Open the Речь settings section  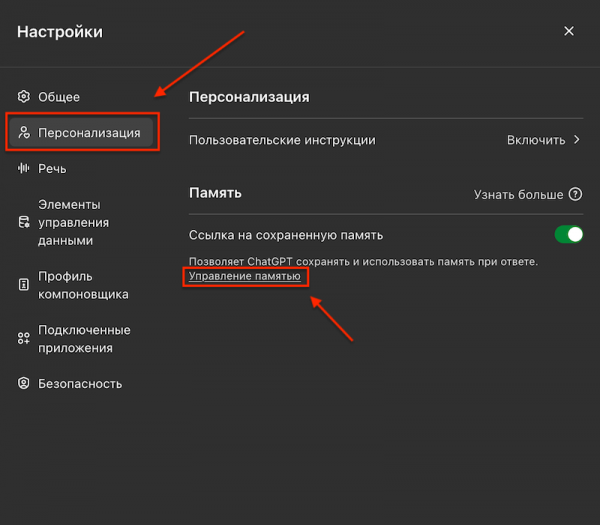click(x=52, y=169)
